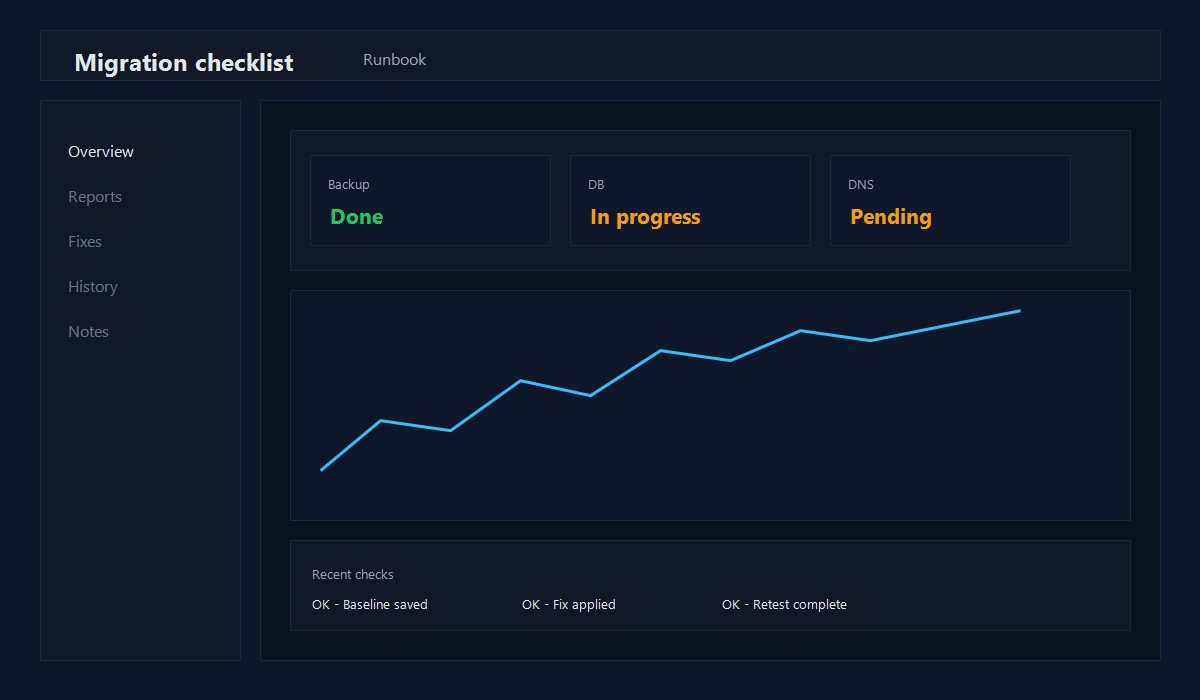1200x700 pixels.
Task: Click the Recent checks heading
Action: (x=353, y=575)
